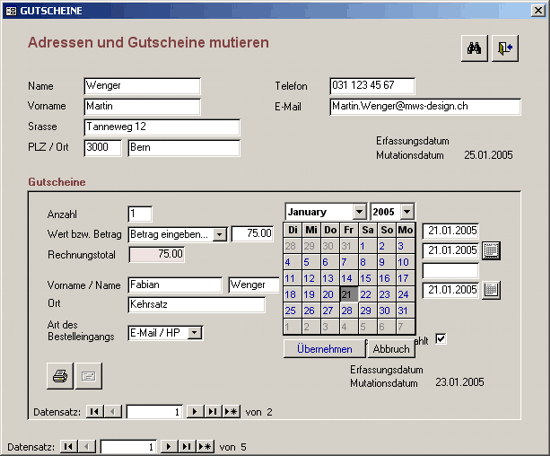Screen dimensions: 550x457
Task: Jump to last record in bottom navigator
Action: coord(187,446)
